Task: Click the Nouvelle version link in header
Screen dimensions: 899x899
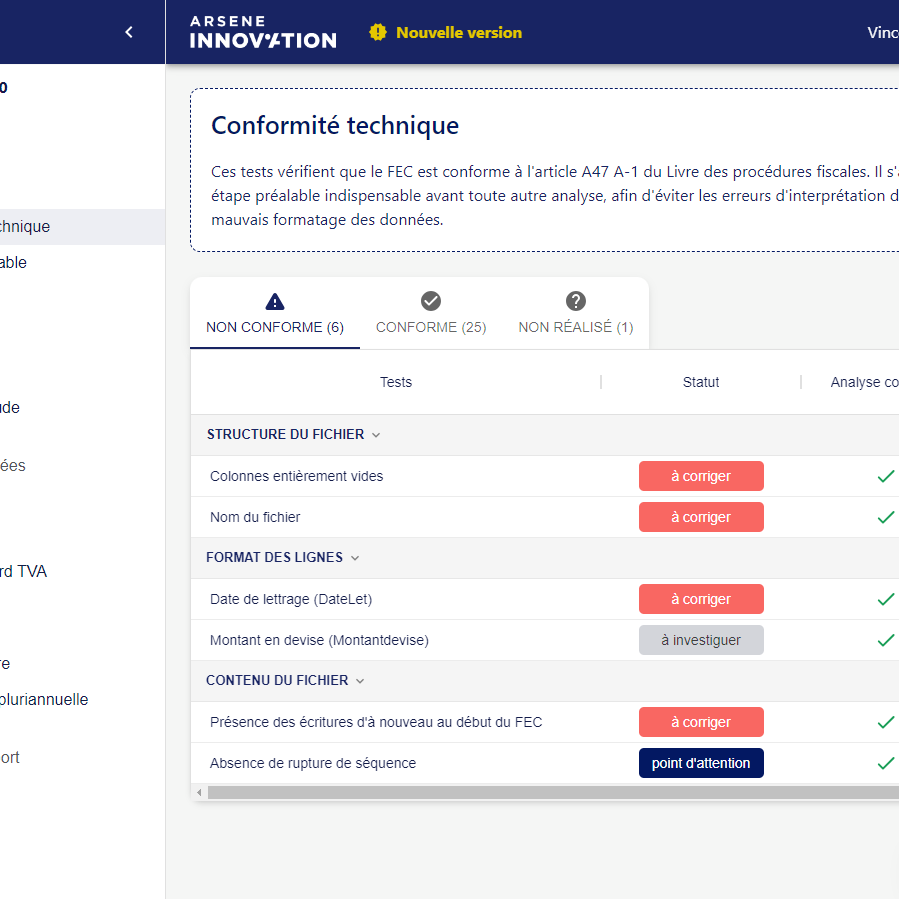Action: pos(459,32)
